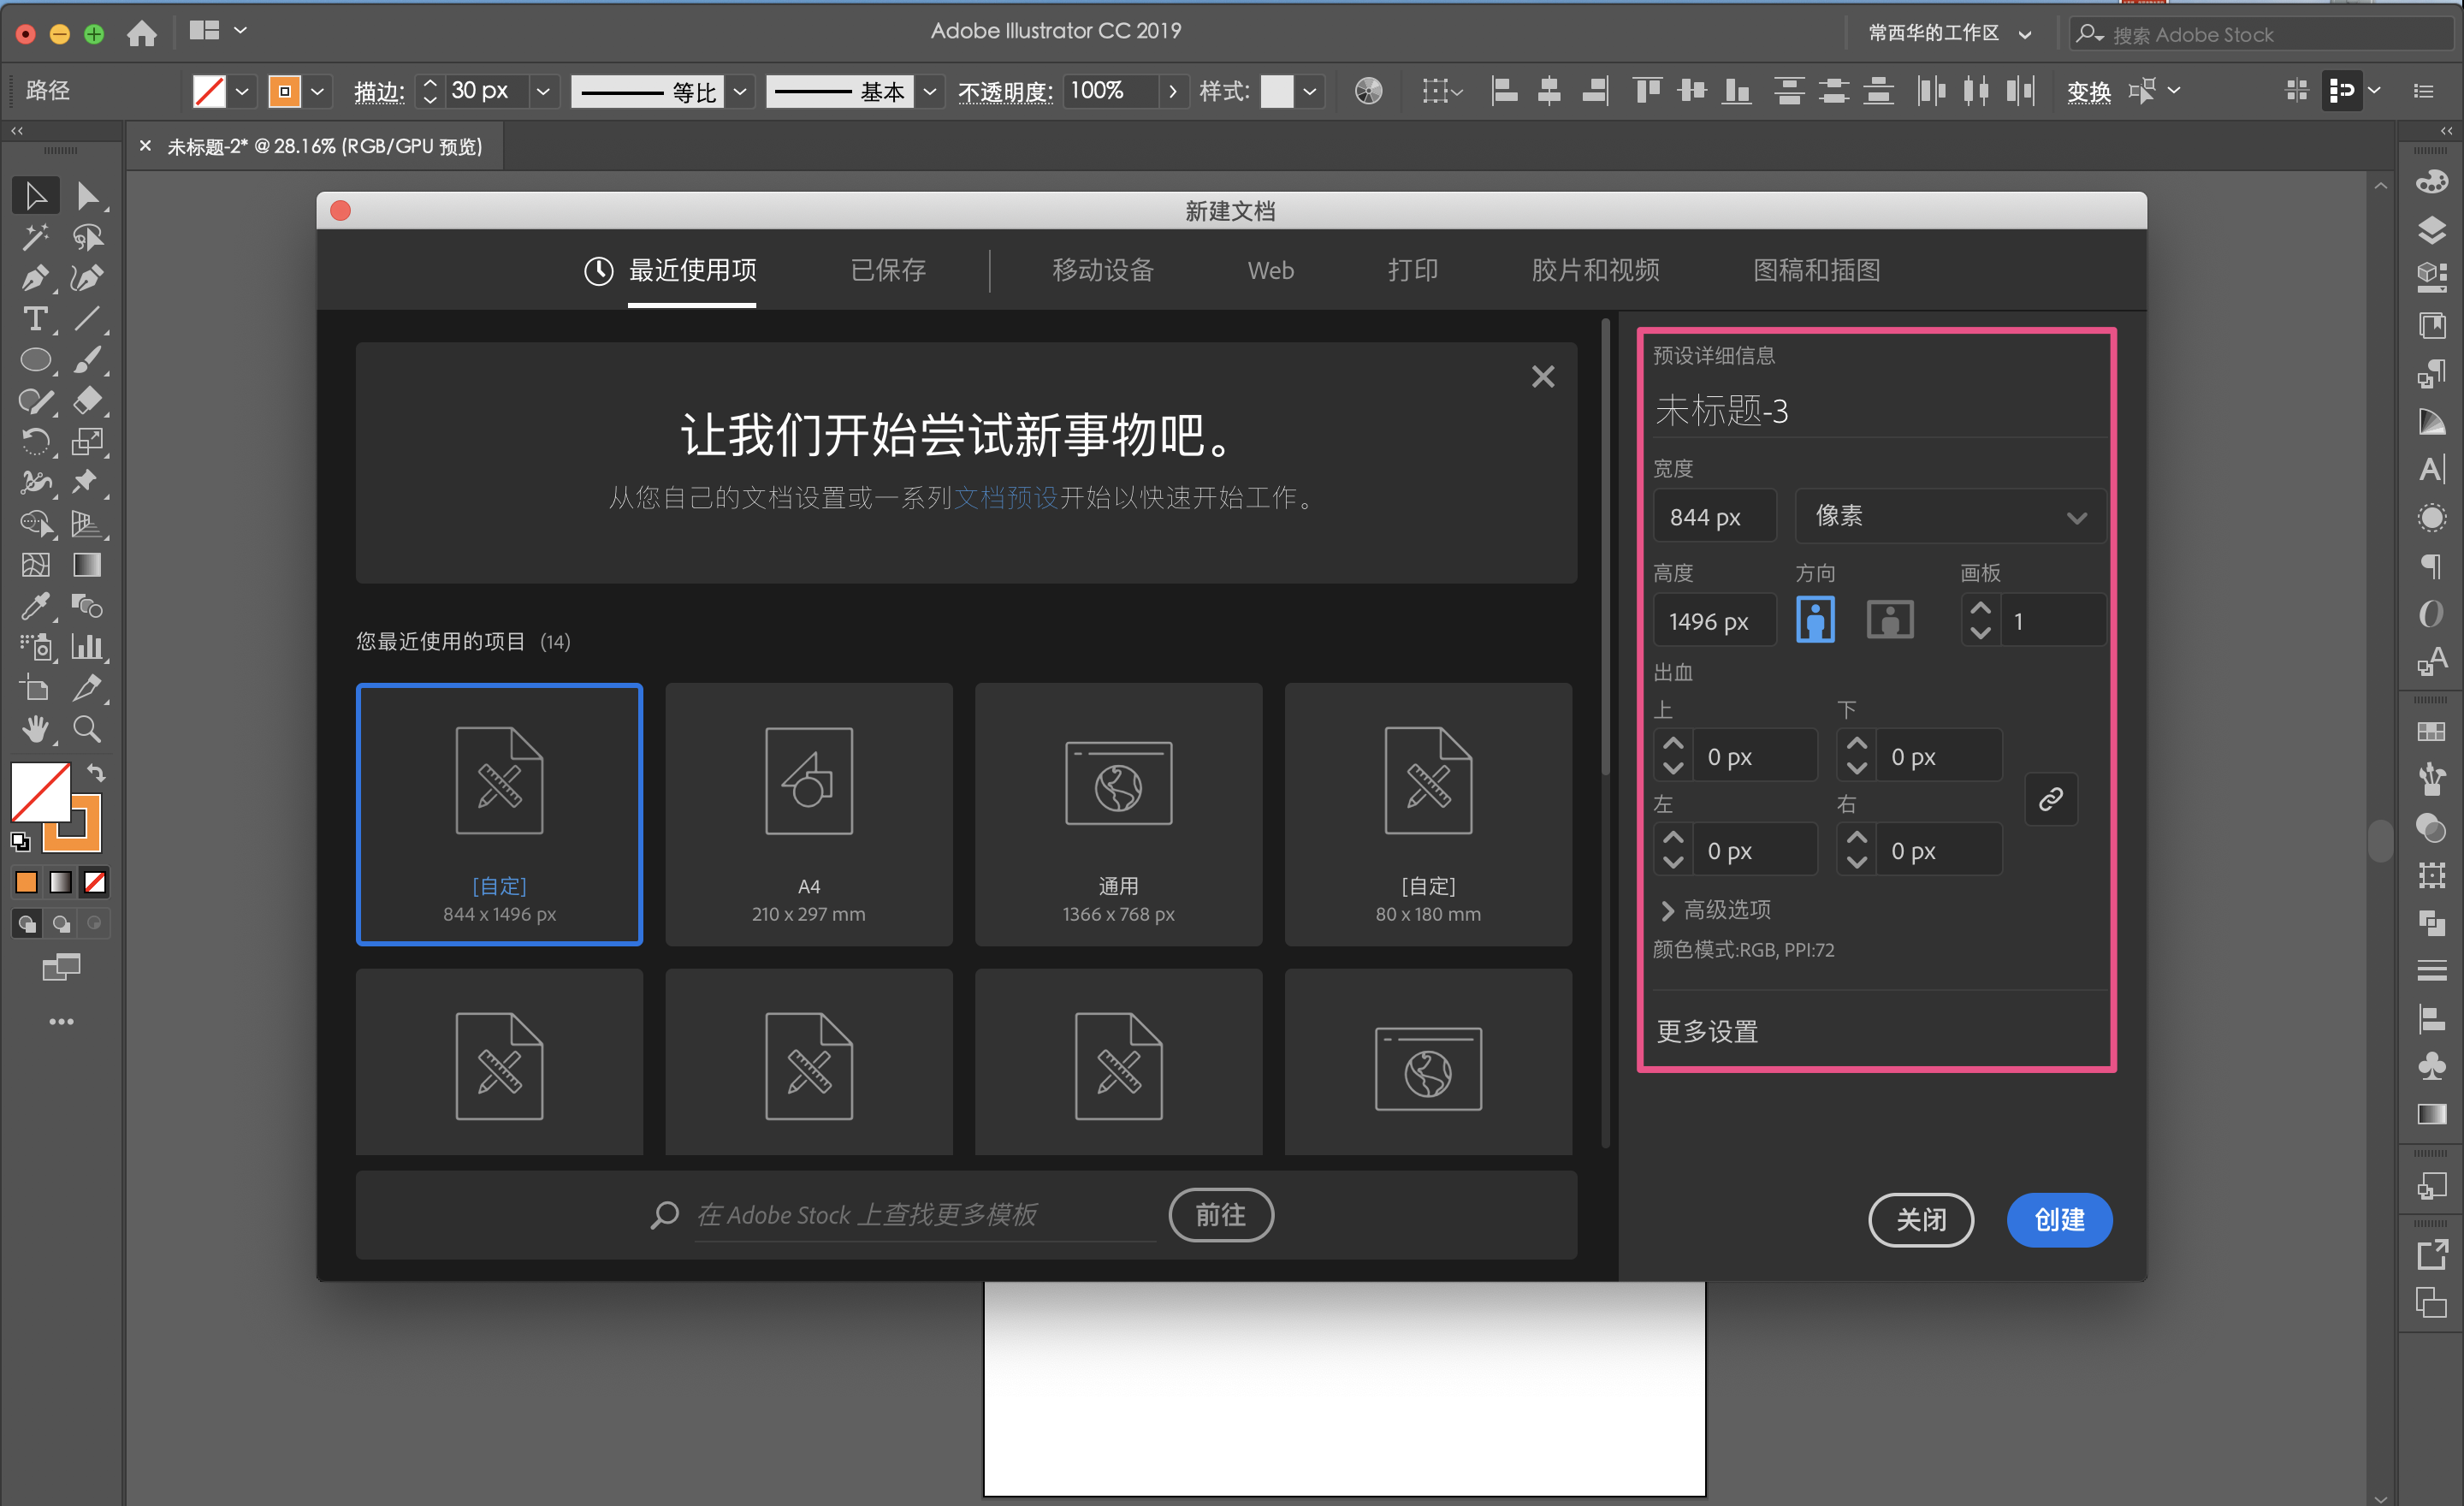
Task: Select the Hand tool
Action: click(35, 729)
